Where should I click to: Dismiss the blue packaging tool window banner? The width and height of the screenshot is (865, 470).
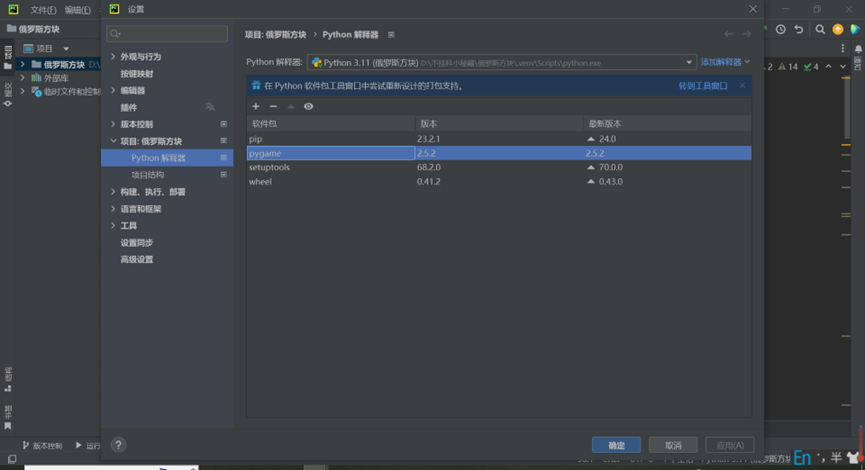click(x=743, y=86)
